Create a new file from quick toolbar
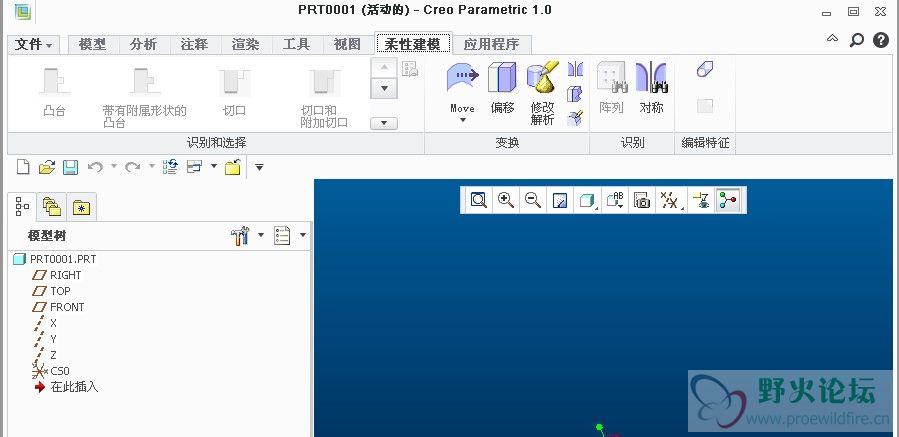 (23, 167)
